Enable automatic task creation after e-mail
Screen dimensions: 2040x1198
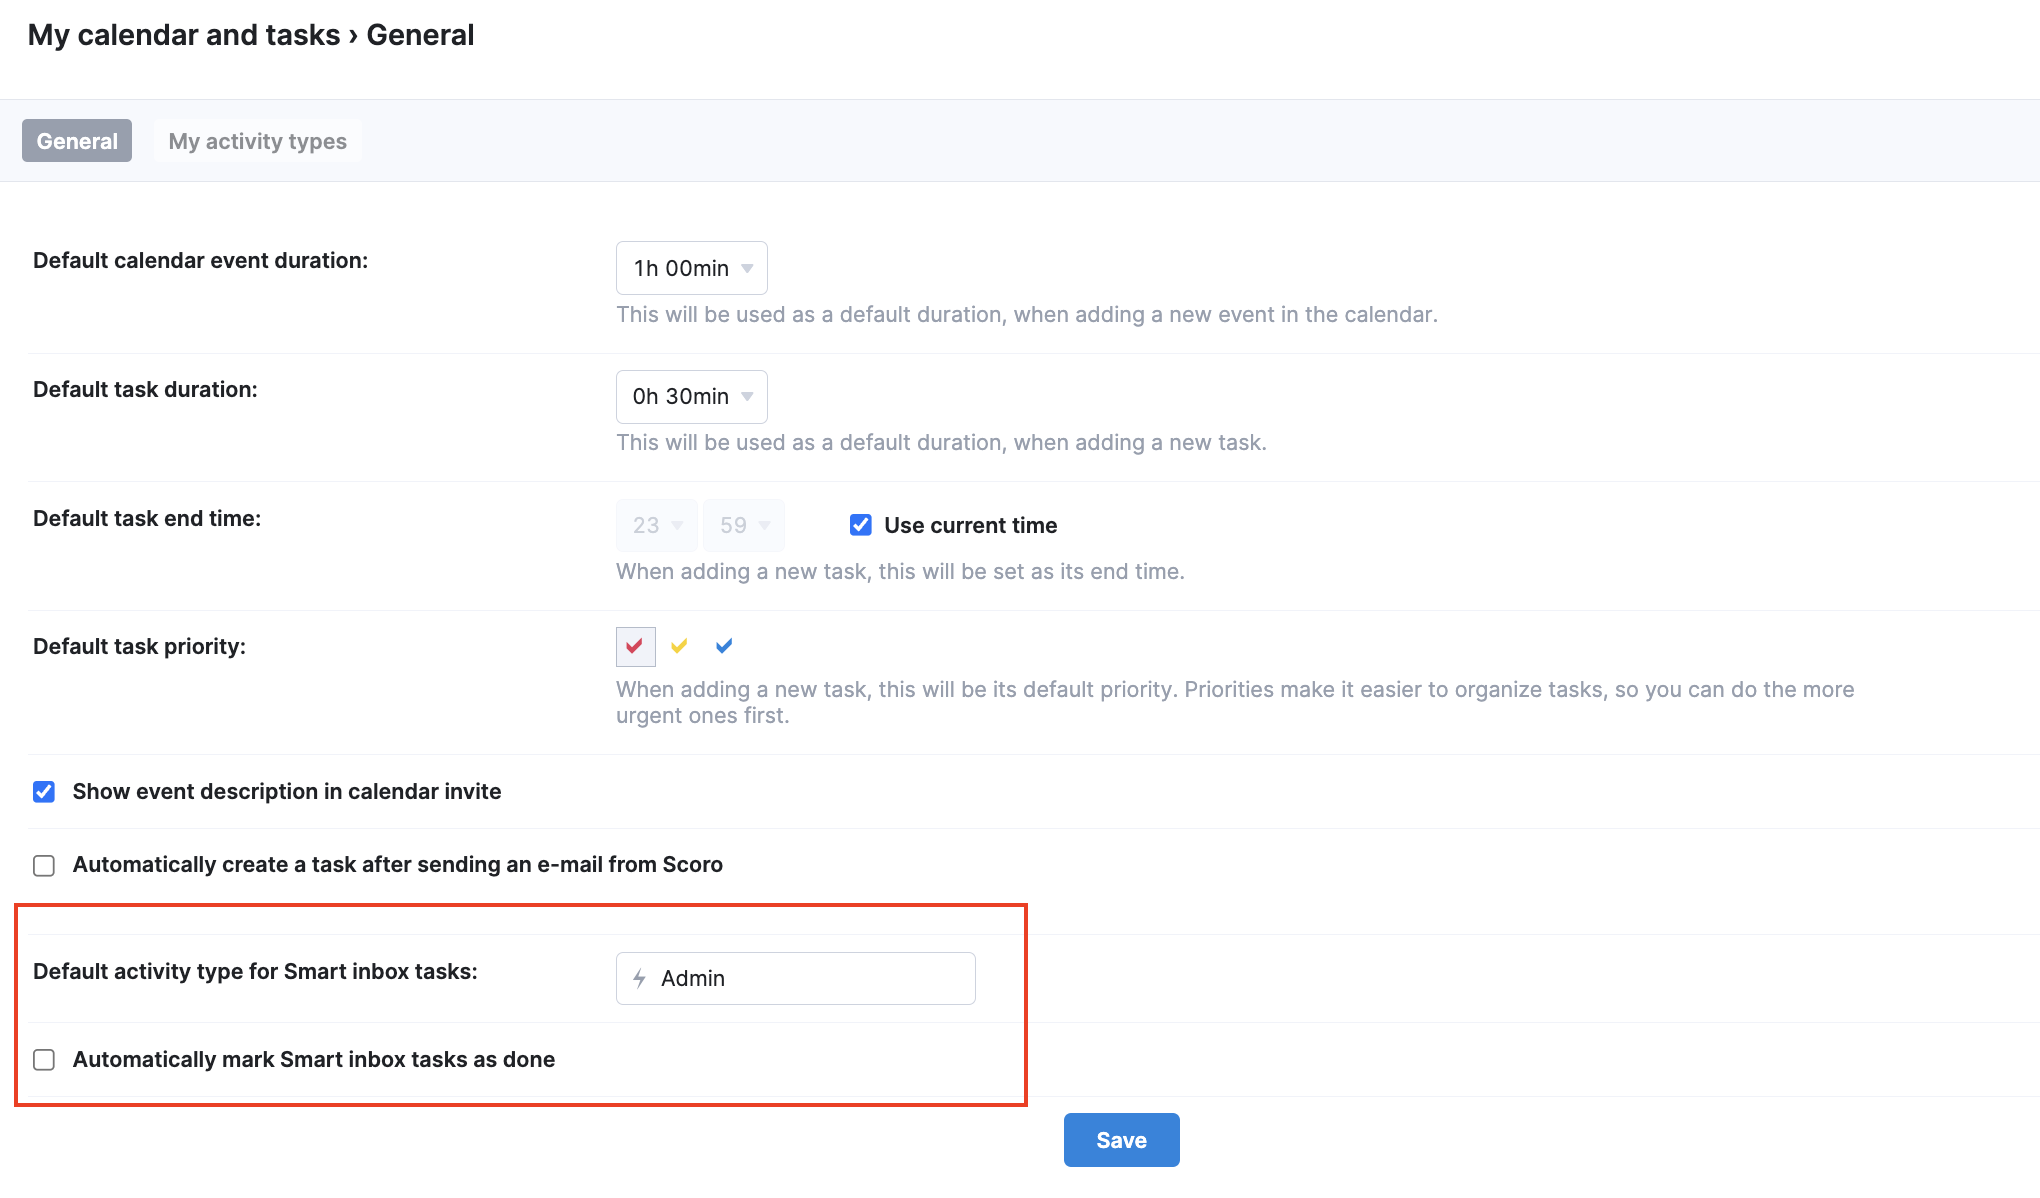(x=44, y=865)
